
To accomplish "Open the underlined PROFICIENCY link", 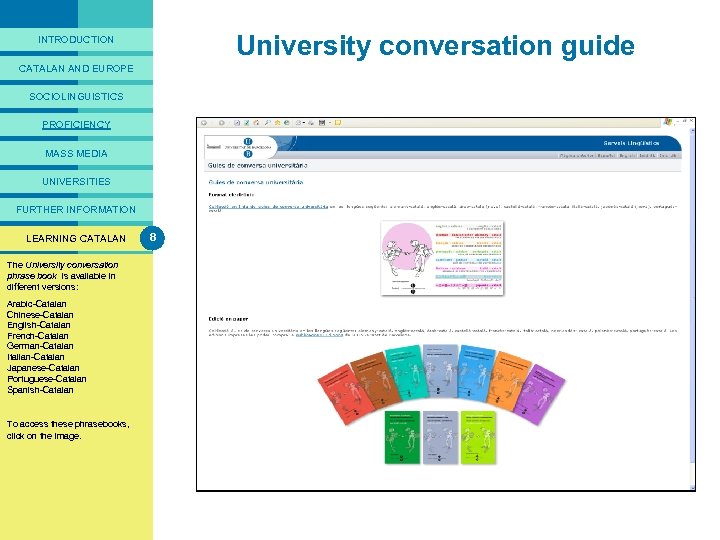I will (76, 124).
